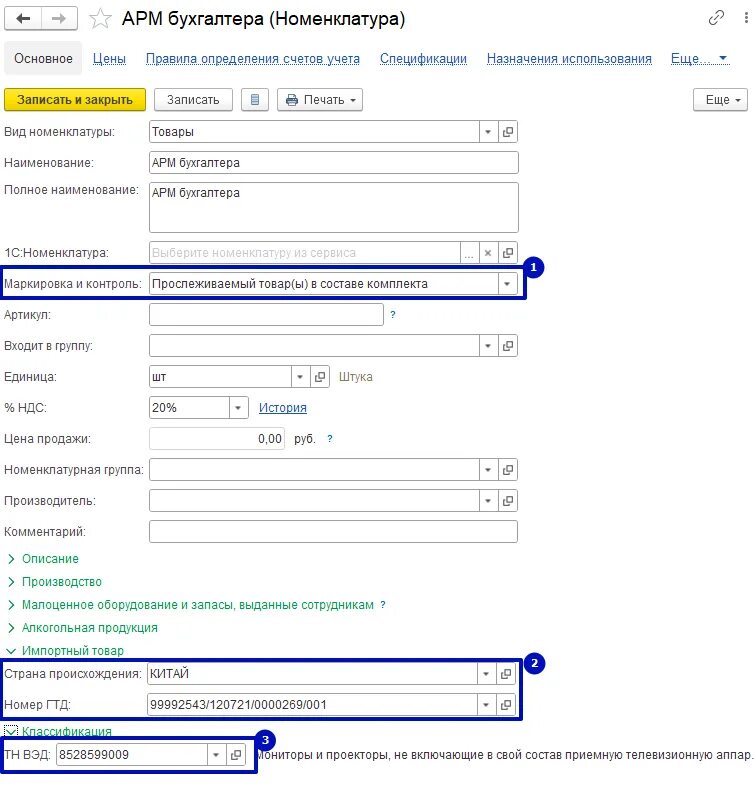
Task: Open Маркировка и контроль dropdown arrow
Action: coord(507,284)
